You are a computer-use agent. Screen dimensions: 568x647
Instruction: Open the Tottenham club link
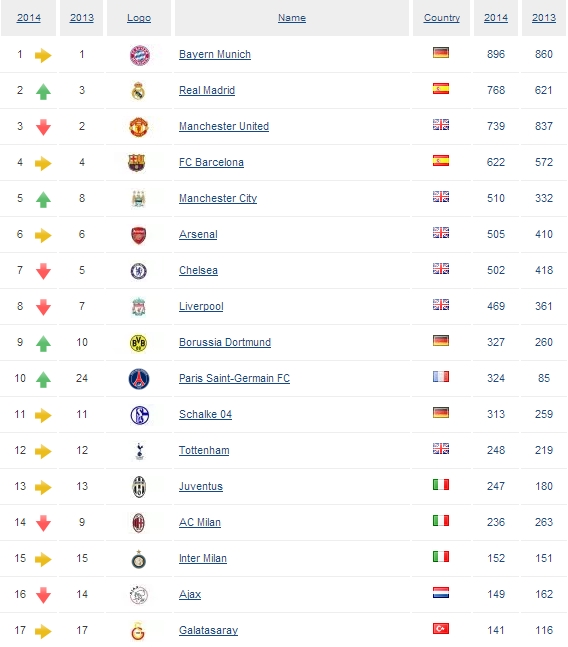coord(204,450)
